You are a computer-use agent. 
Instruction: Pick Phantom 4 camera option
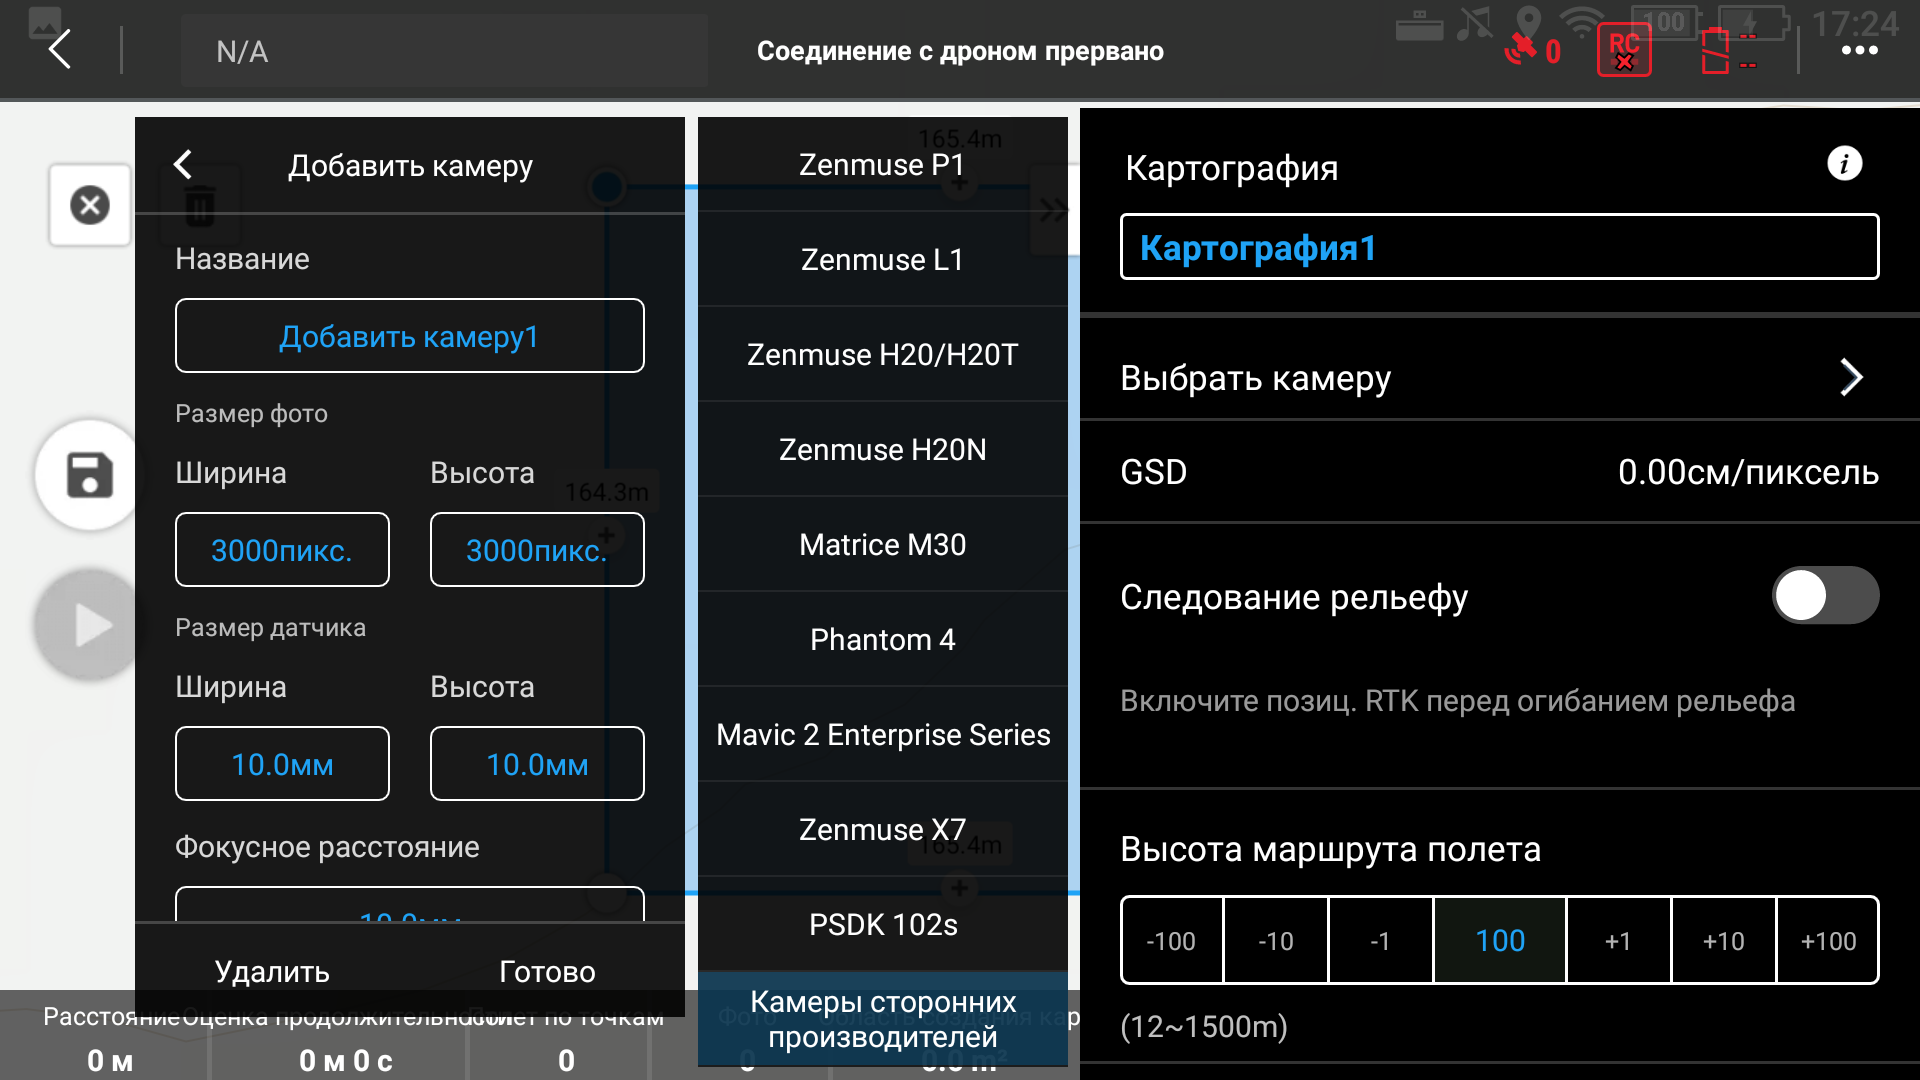click(x=883, y=640)
